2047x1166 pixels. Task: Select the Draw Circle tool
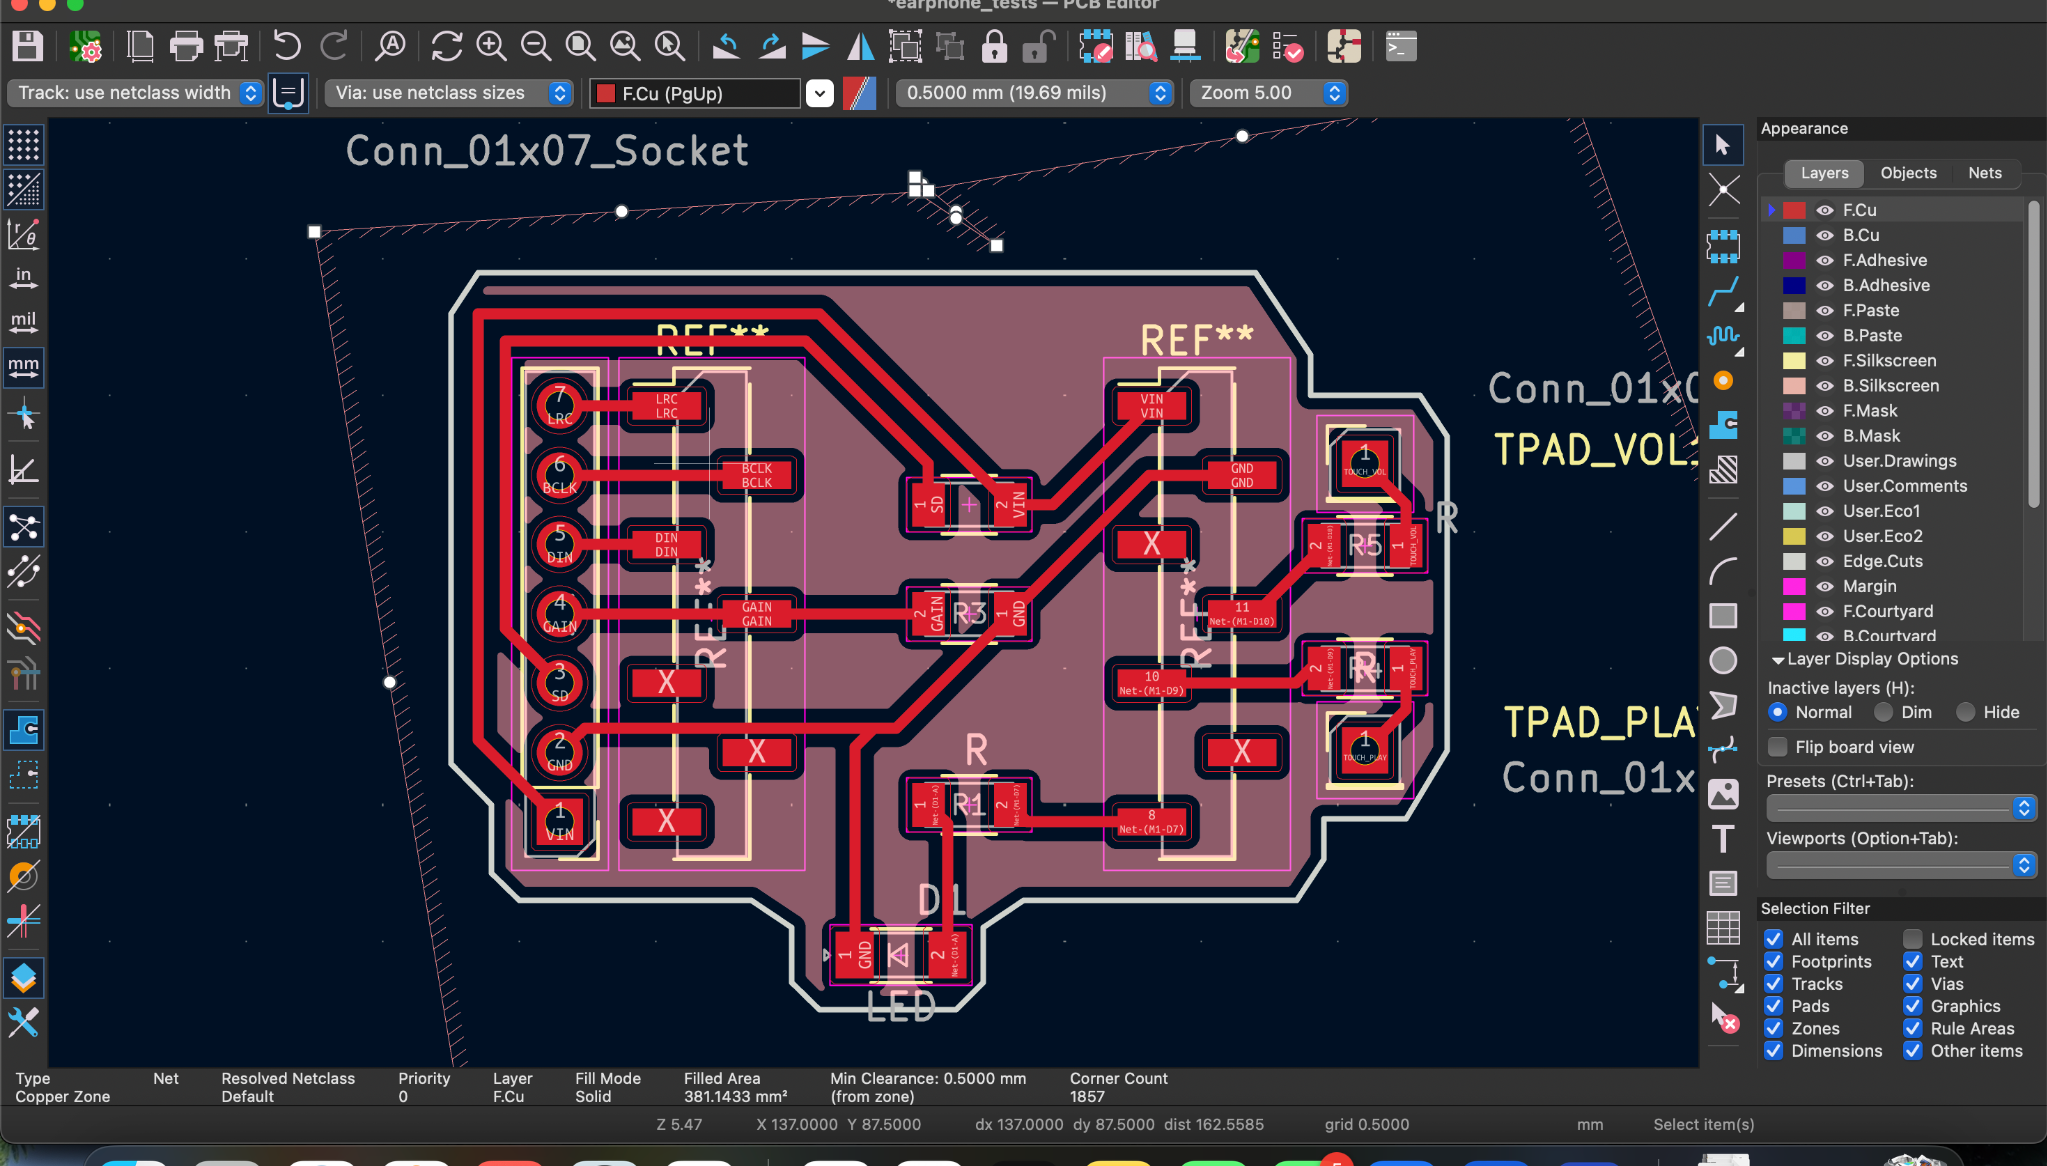1723,660
